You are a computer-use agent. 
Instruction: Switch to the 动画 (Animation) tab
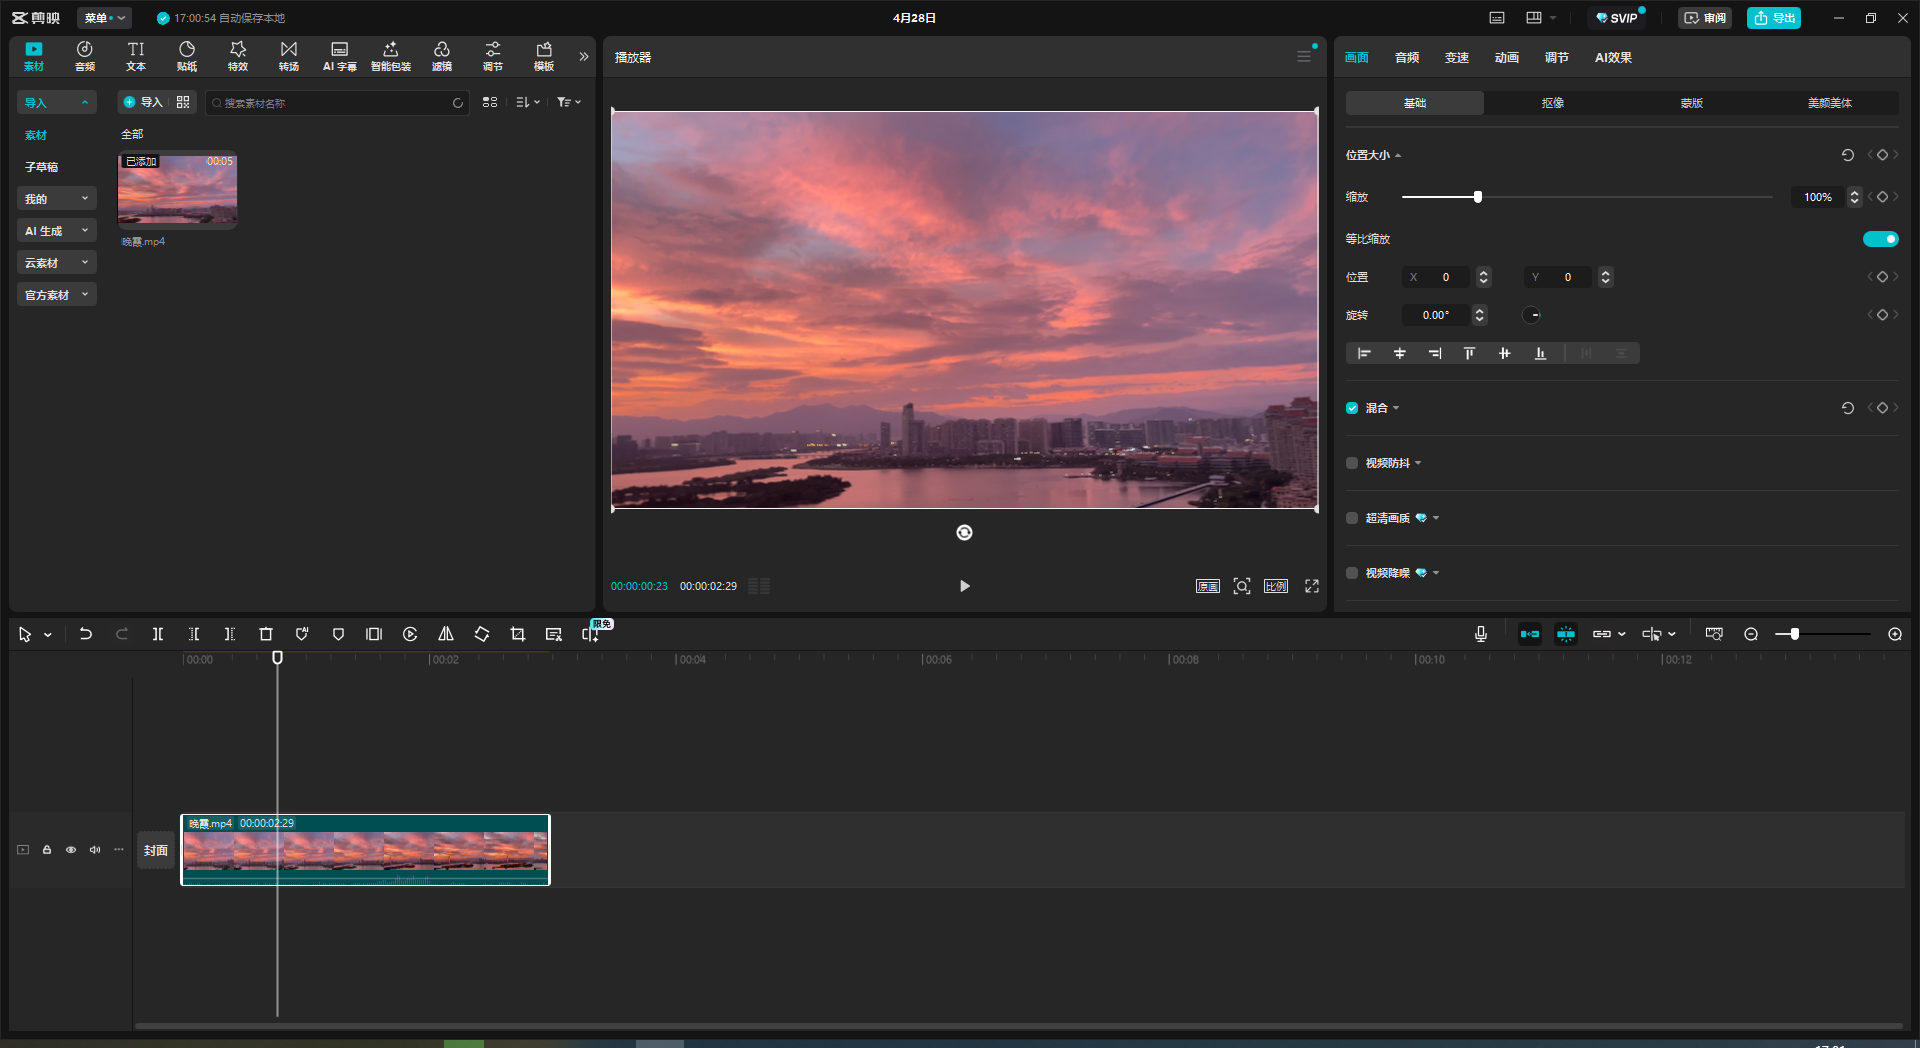(1507, 58)
